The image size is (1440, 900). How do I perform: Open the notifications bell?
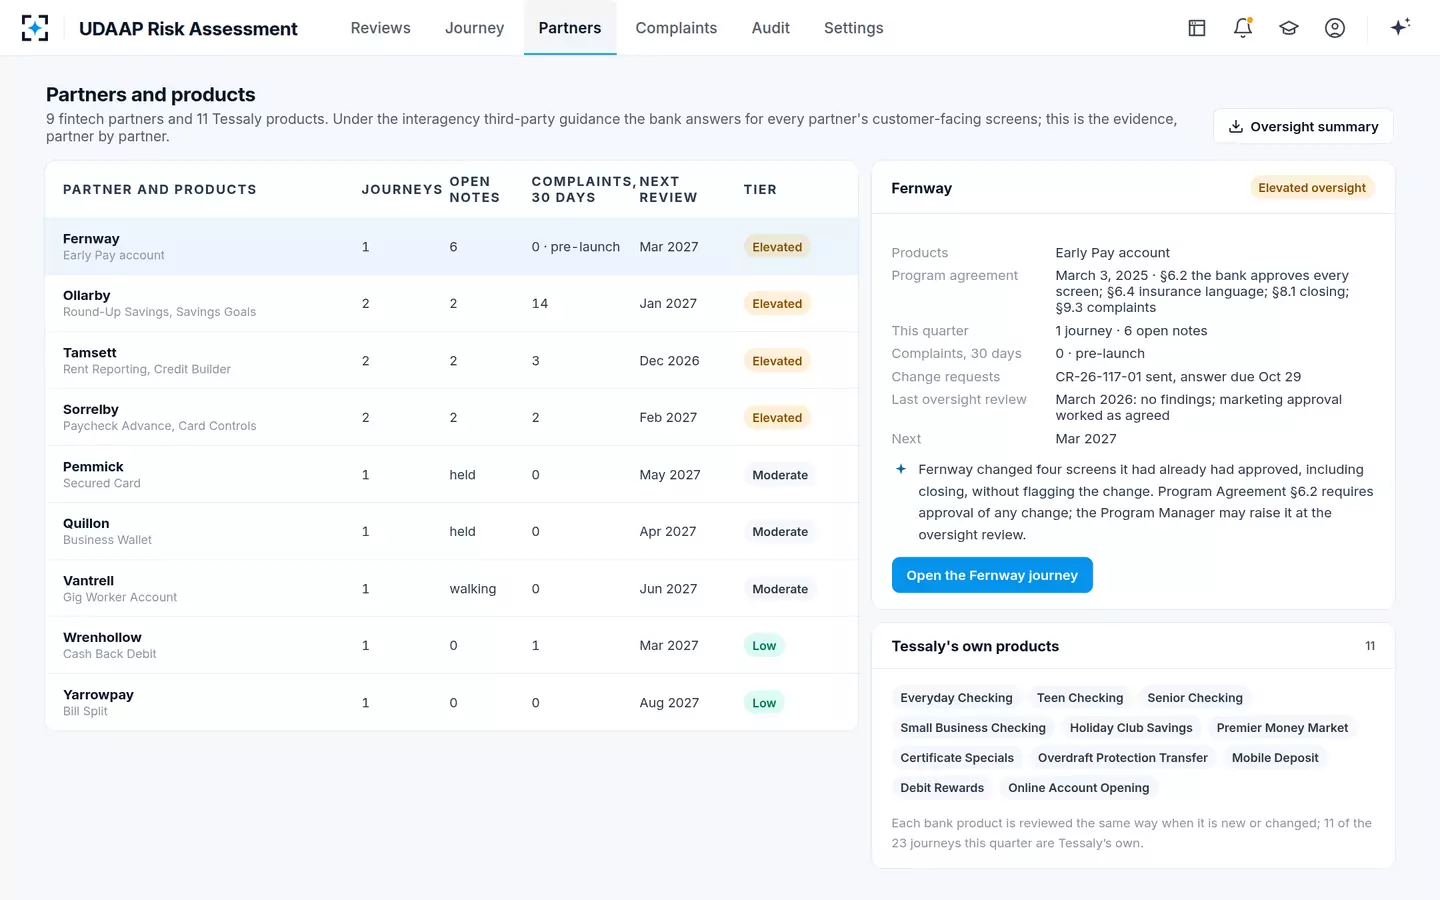pos(1243,28)
